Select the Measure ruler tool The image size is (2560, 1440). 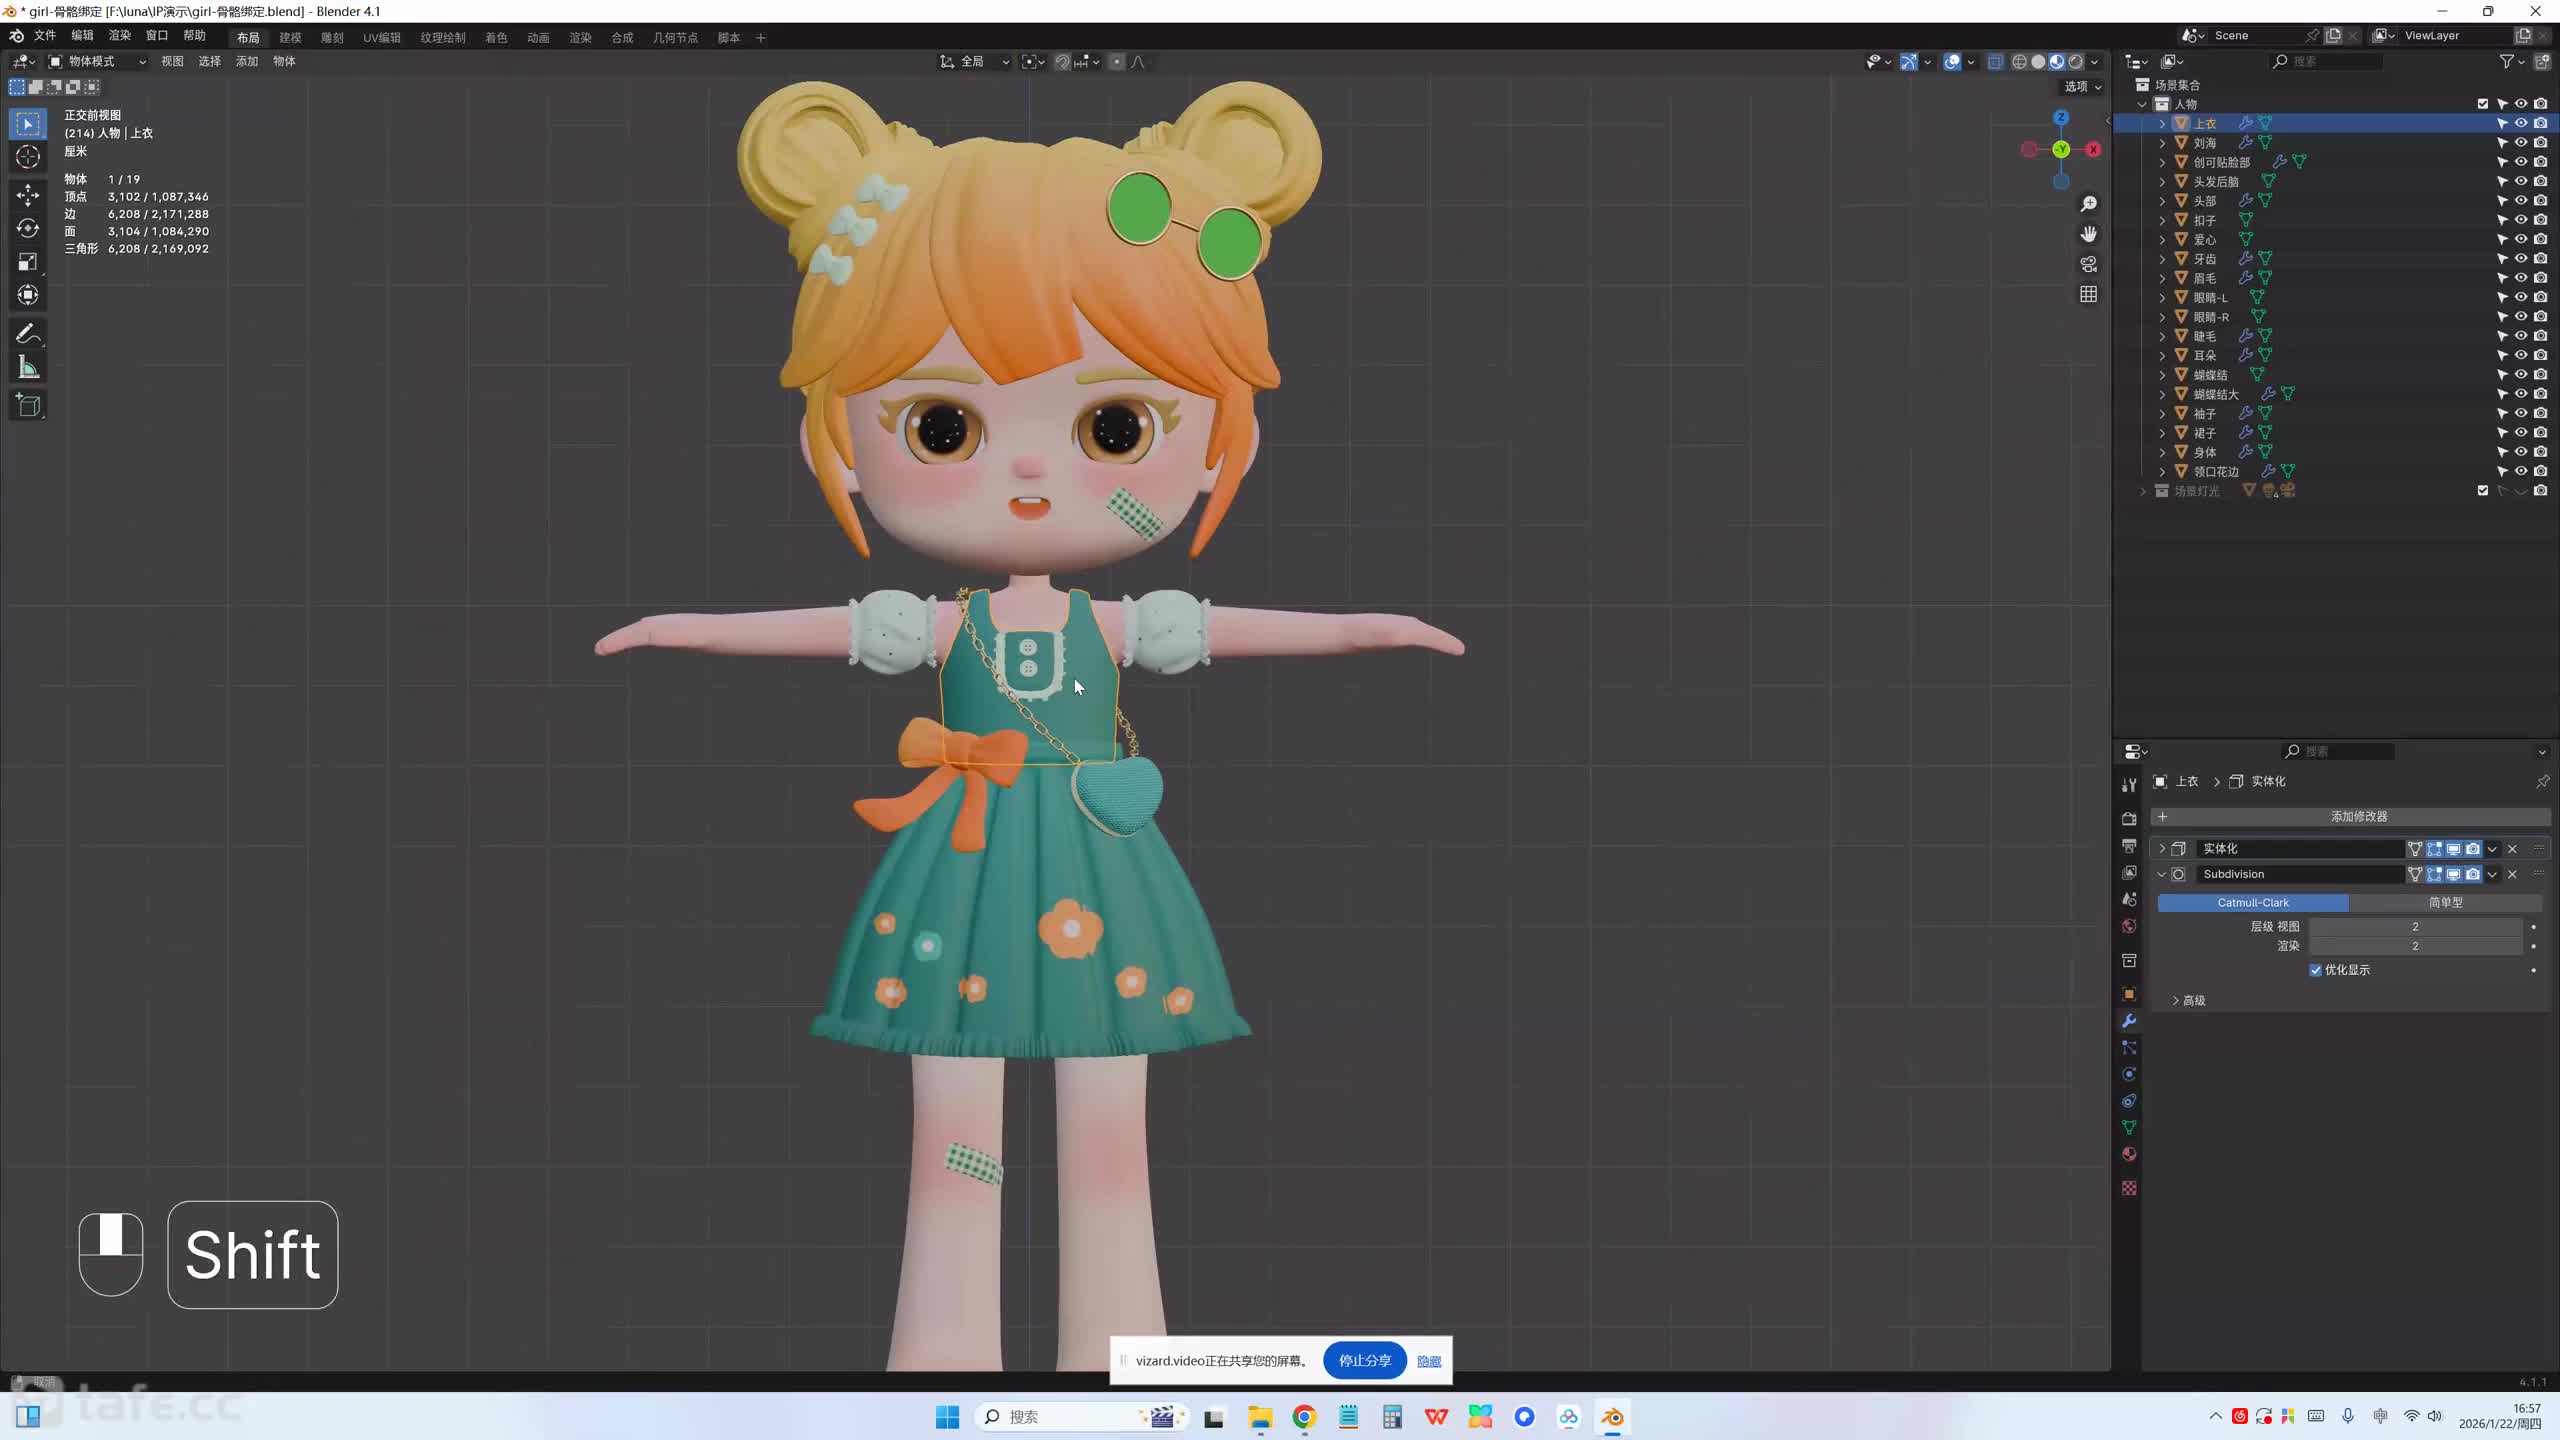pyautogui.click(x=28, y=368)
